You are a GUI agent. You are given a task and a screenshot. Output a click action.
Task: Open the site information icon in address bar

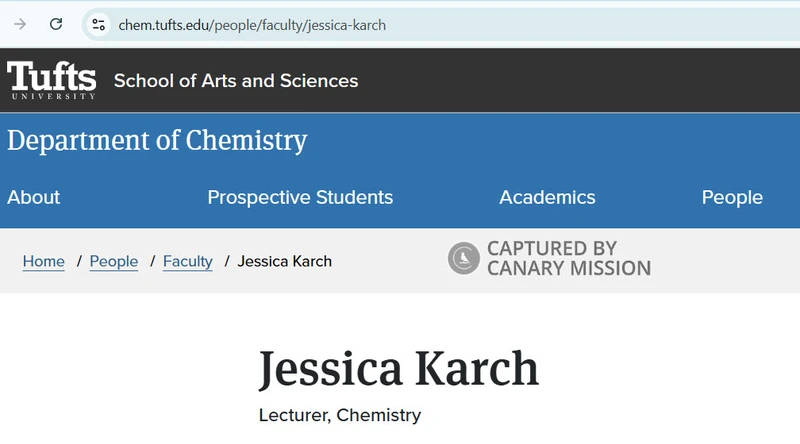(x=98, y=24)
